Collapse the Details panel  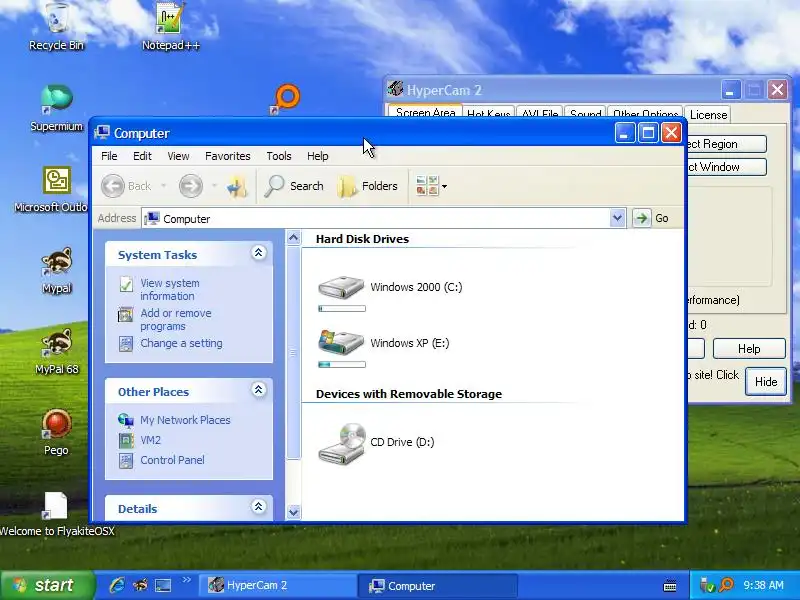[x=259, y=507]
